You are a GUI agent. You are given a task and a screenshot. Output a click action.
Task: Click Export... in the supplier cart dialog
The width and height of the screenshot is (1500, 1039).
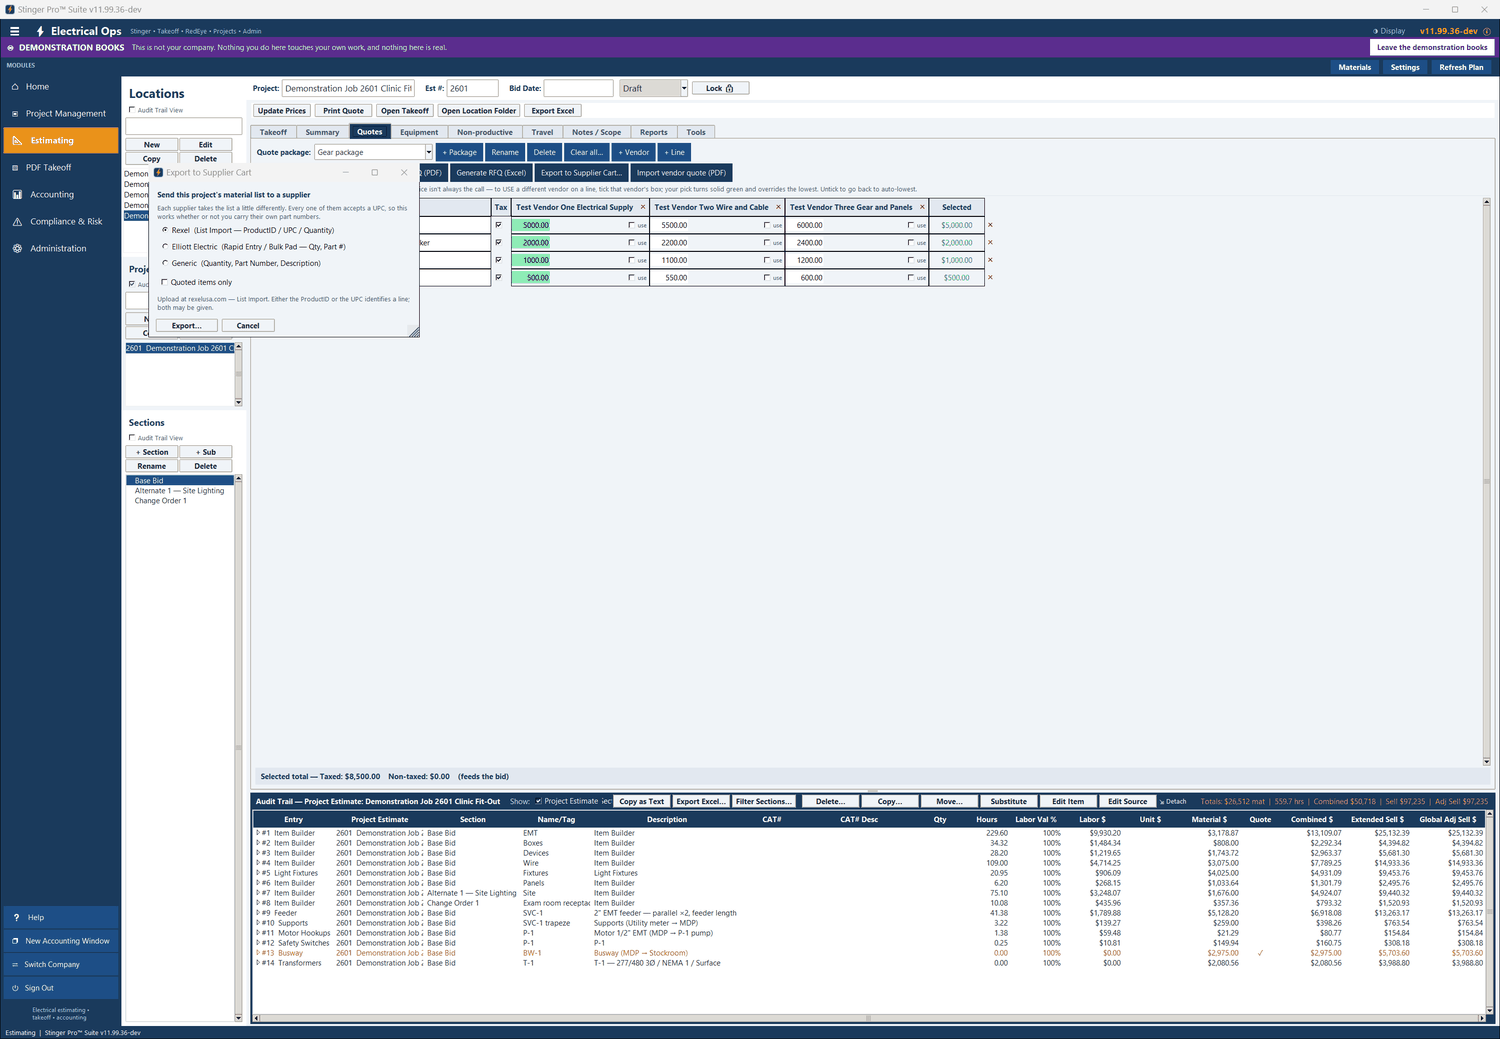click(x=187, y=325)
